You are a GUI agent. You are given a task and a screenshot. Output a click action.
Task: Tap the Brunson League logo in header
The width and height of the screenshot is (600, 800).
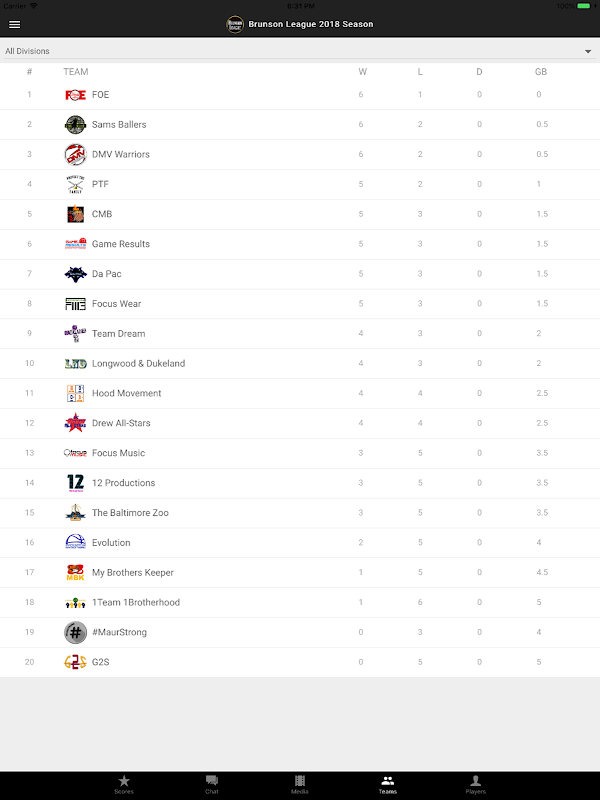[235, 24]
